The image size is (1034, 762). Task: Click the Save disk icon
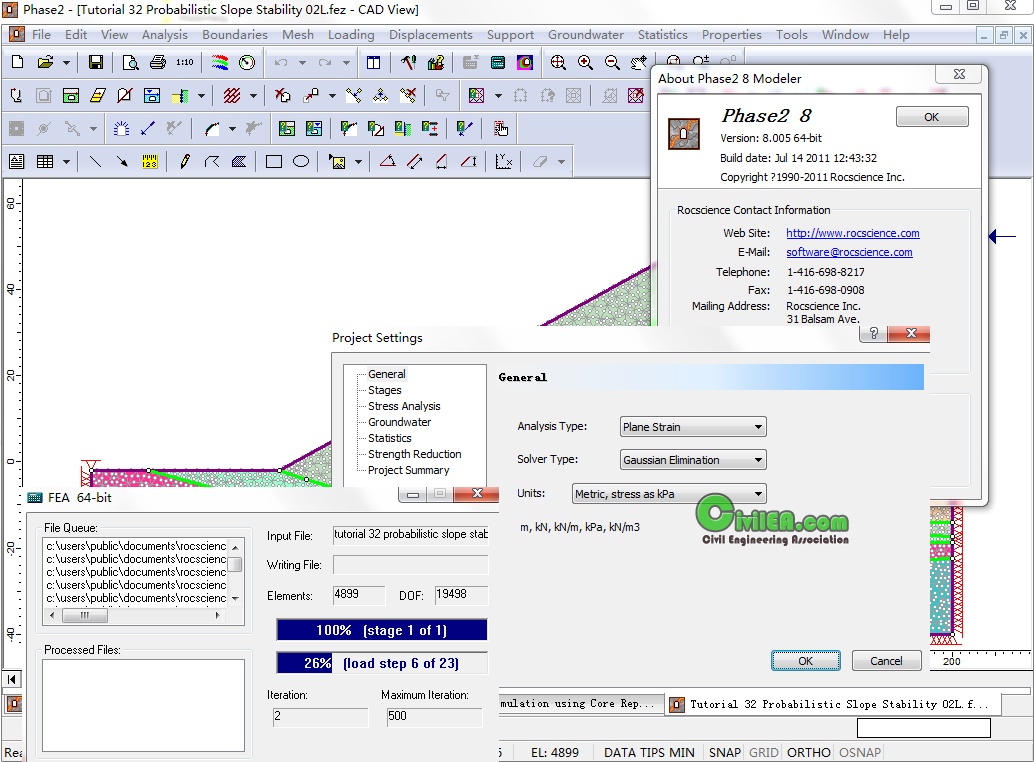click(95, 62)
